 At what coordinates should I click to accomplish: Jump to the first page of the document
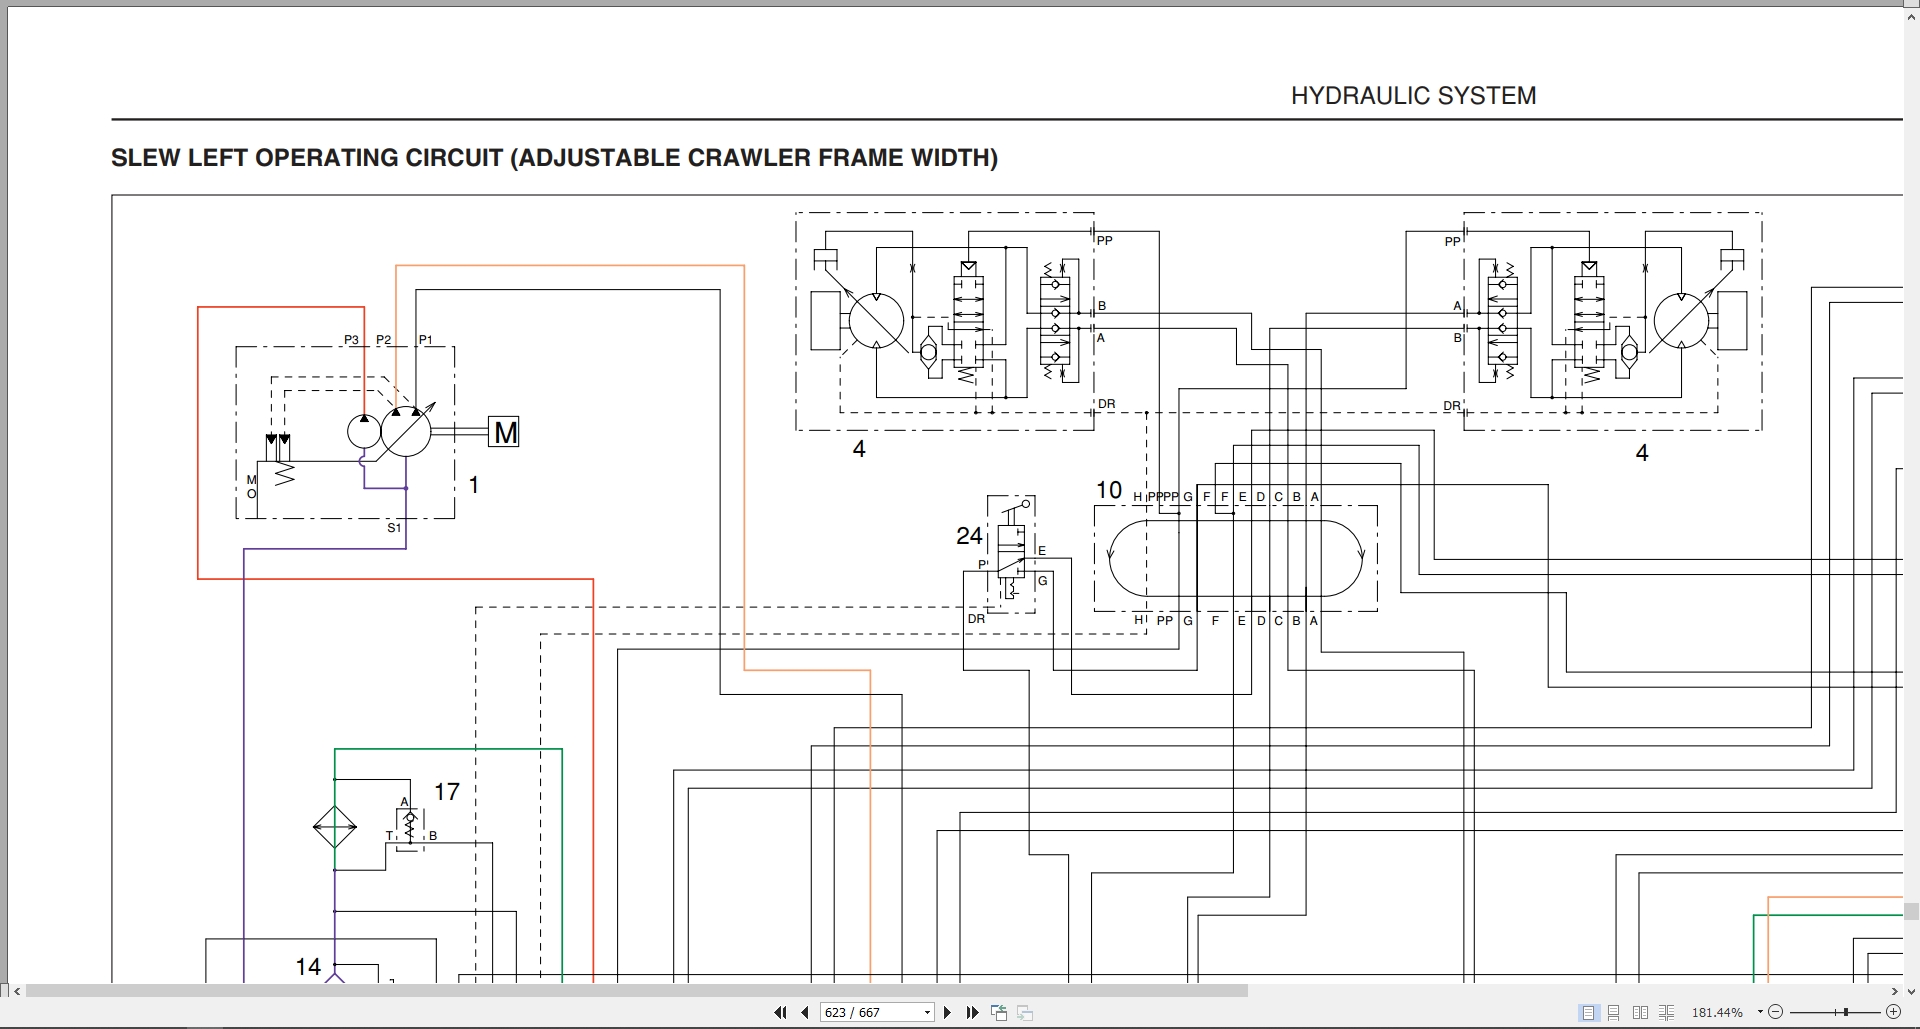(x=780, y=1012)
